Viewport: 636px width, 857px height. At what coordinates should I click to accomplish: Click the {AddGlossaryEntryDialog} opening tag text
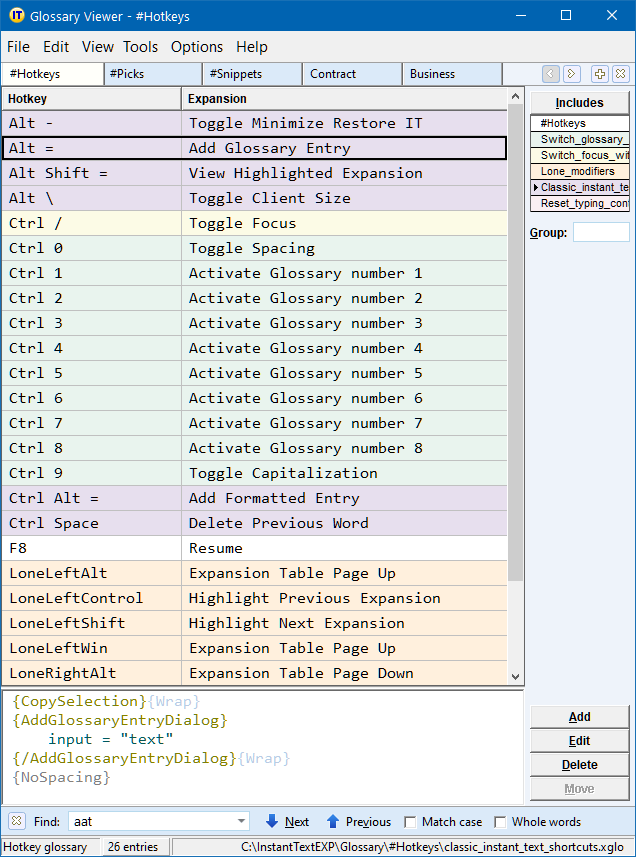(120, 720)
